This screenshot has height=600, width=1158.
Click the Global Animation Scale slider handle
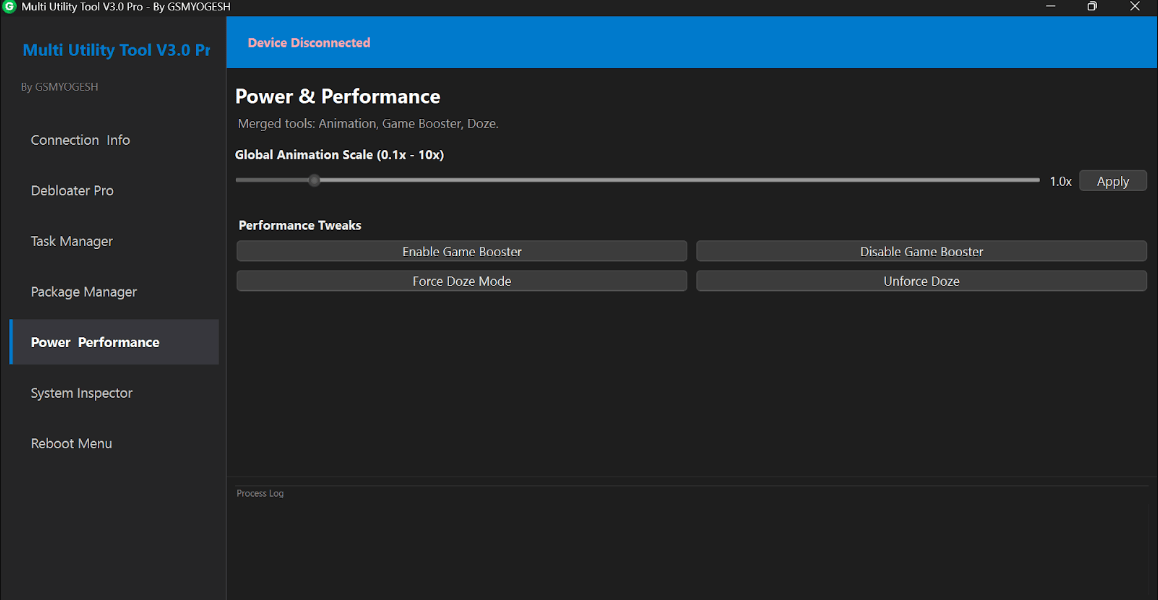tap(314, 180)
